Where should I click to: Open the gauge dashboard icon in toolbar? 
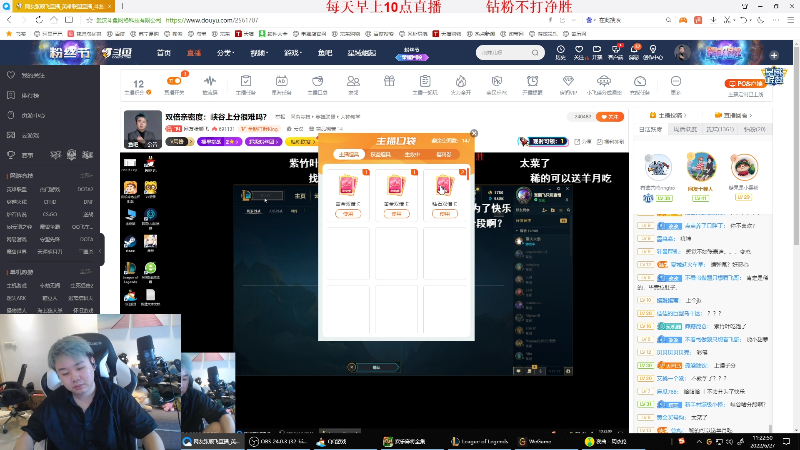click(x=640, y=81)
